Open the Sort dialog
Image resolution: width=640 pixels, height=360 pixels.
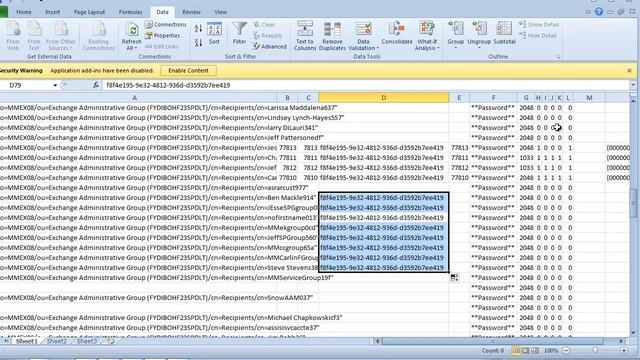(x=214, y=33)
